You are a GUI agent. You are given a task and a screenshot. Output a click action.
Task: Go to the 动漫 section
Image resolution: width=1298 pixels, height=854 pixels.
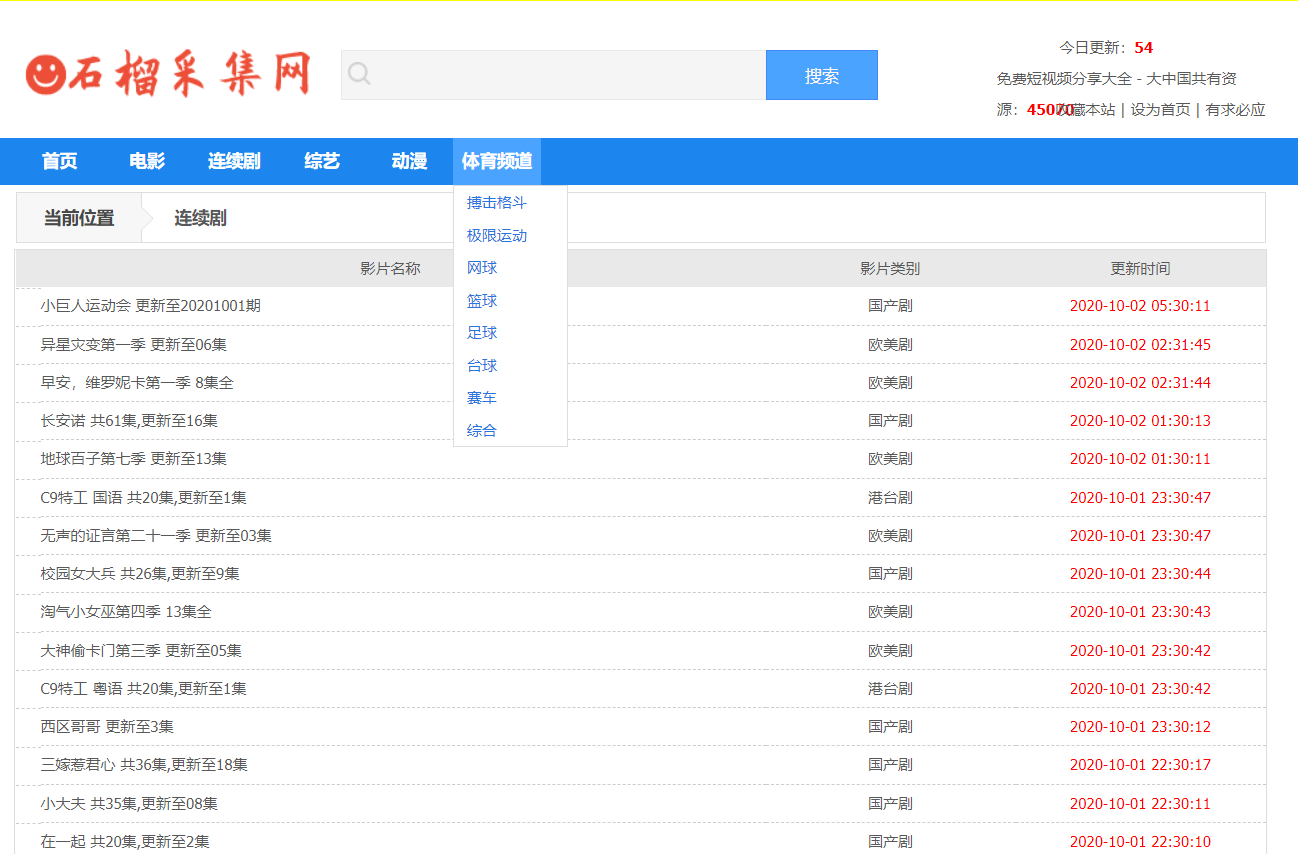pyautogui.click(x=407, y=161)
